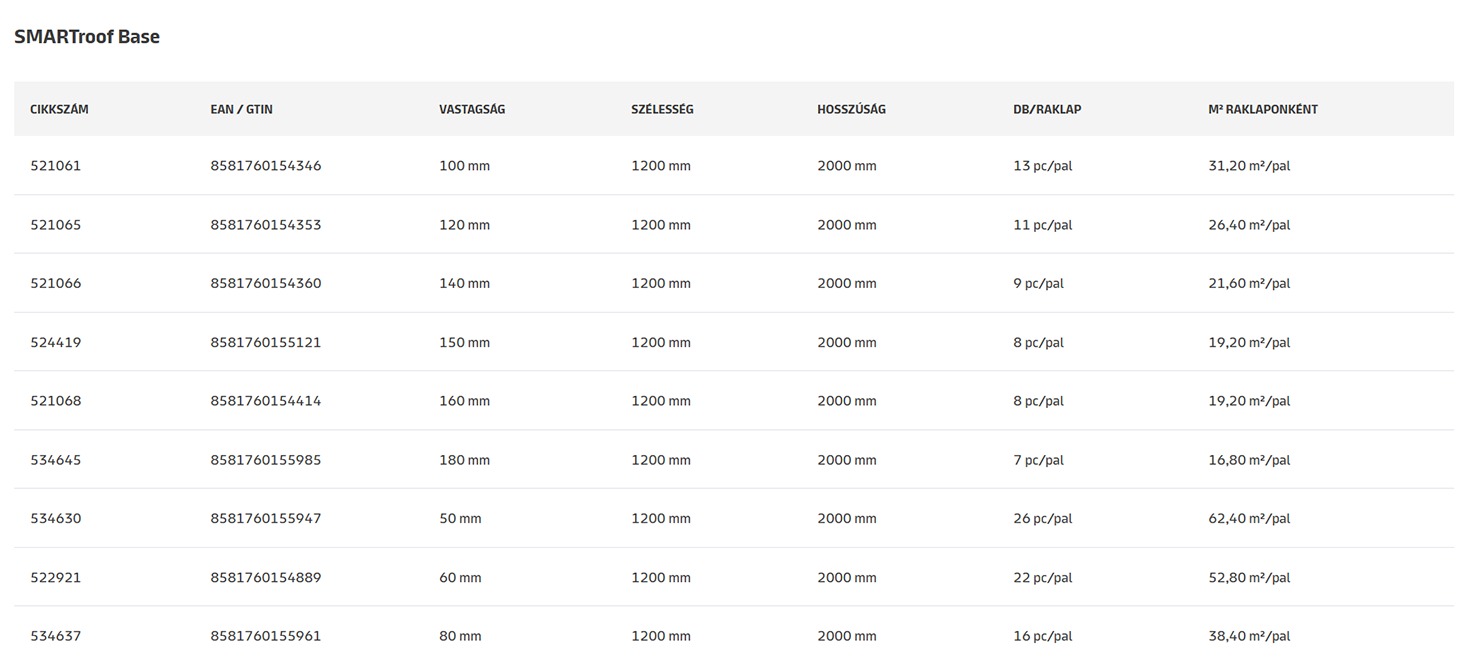Select article number 521061

[56, 166]
